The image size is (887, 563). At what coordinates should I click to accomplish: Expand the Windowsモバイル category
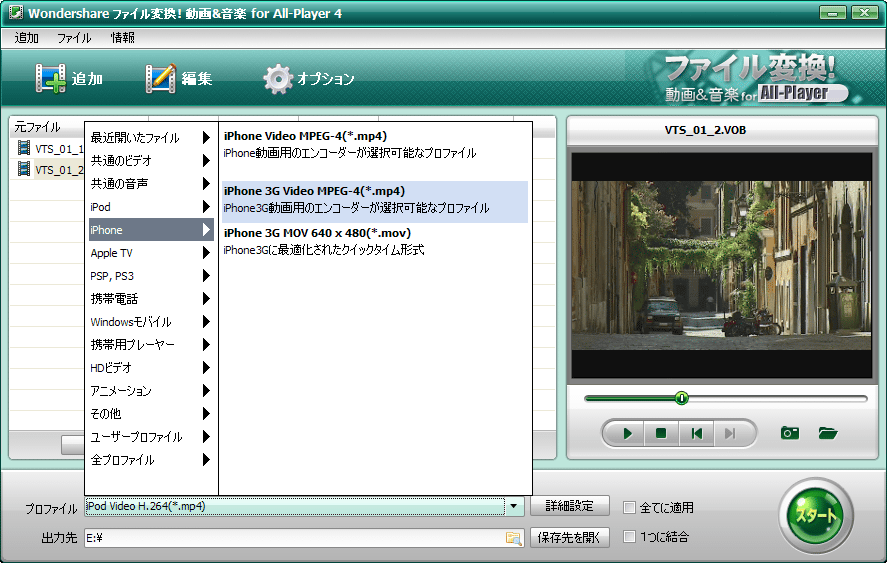(x=150, y=322)
